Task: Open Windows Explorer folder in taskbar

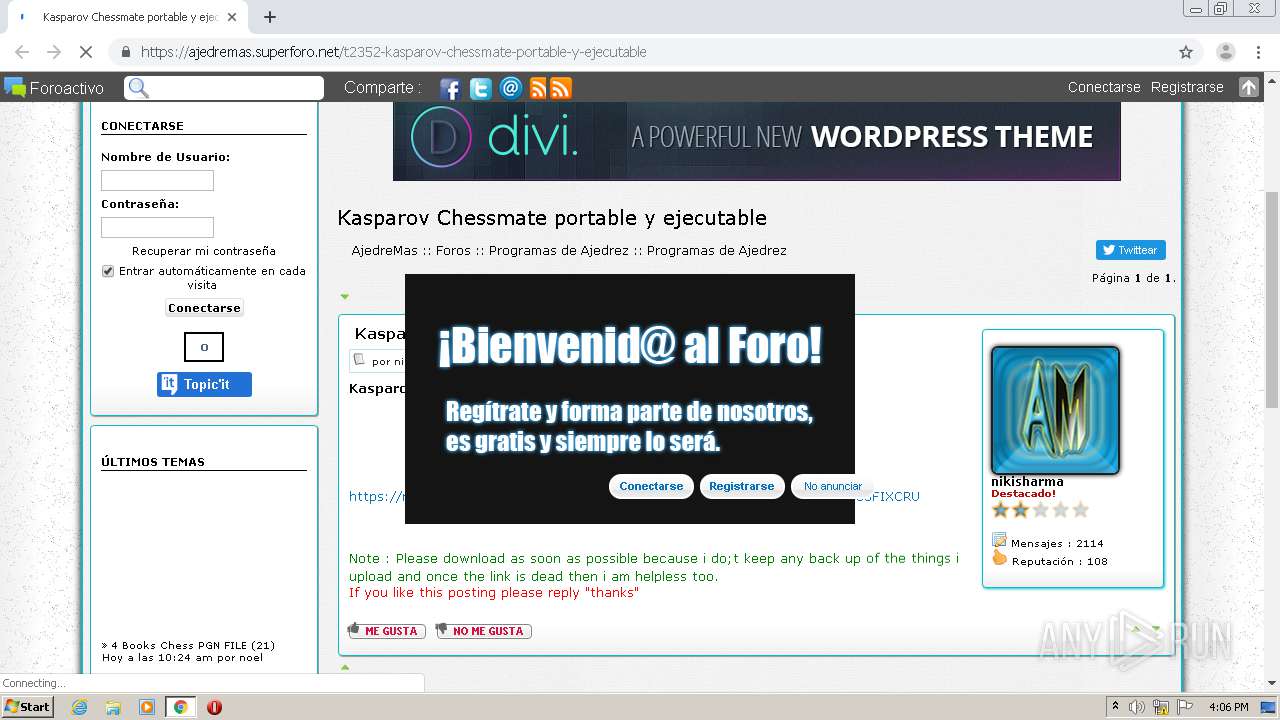Action: click(113, 707)
